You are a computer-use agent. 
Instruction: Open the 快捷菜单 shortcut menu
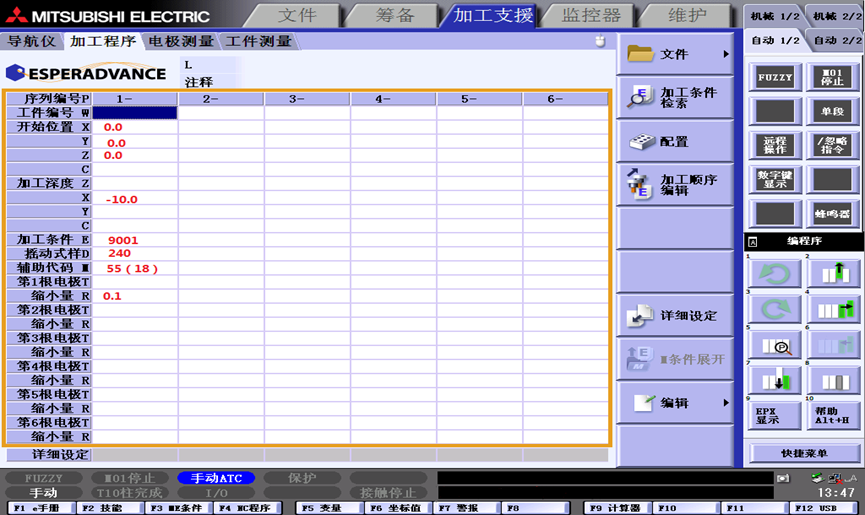click(803, 453)
